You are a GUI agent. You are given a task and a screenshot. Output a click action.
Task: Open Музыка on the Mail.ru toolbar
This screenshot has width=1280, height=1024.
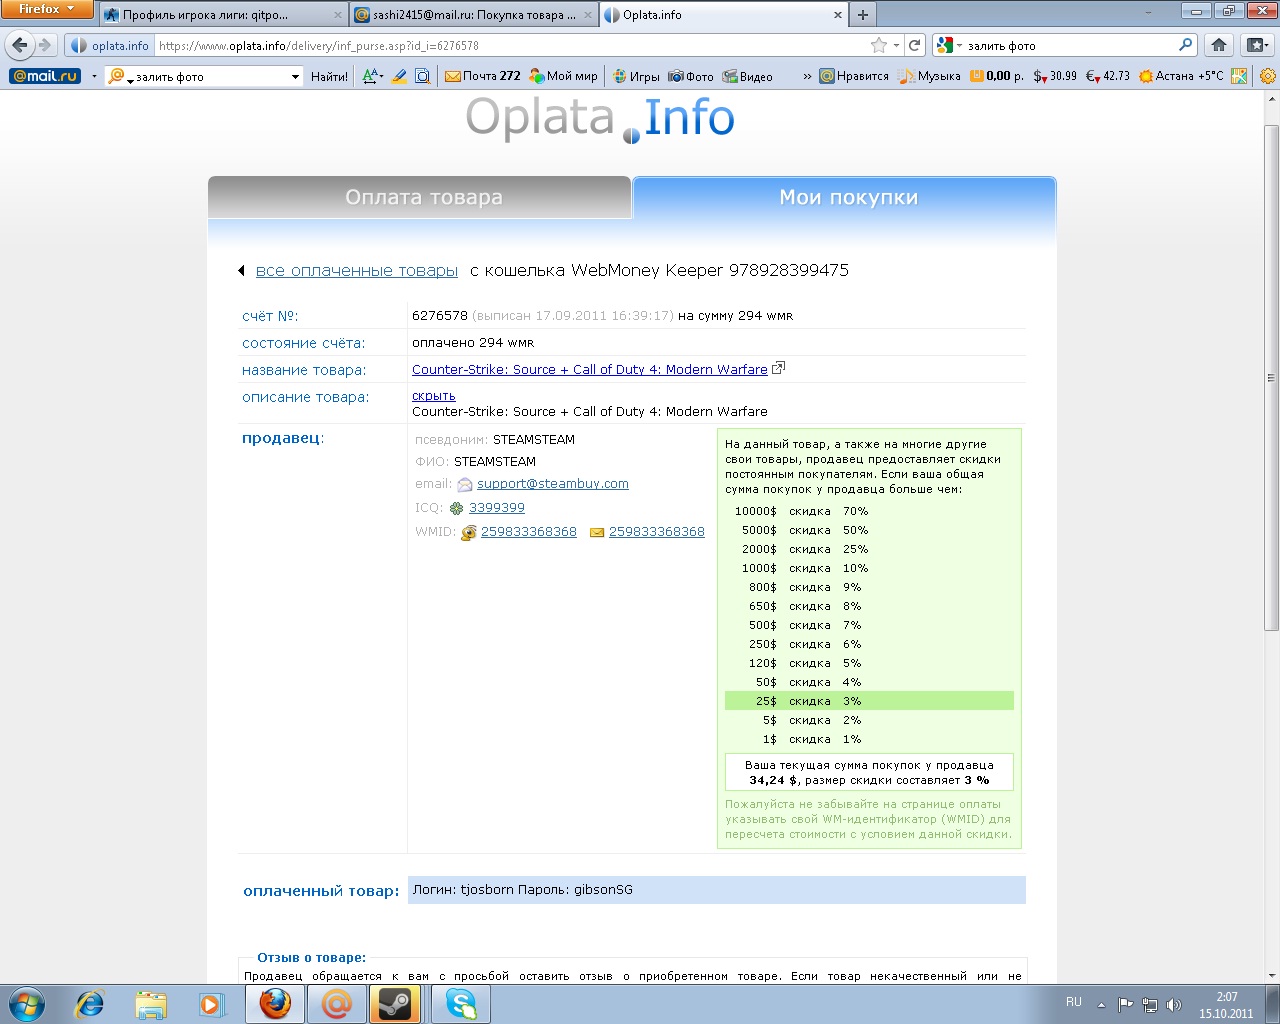tap(930, 76)
